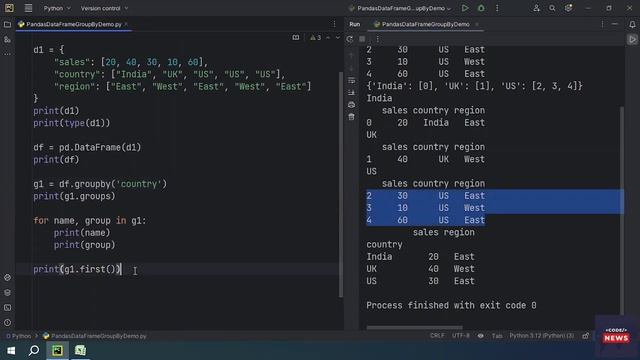Open Excel from Windows taskbar
Screen dimensions: 640x360
point(80,351)
